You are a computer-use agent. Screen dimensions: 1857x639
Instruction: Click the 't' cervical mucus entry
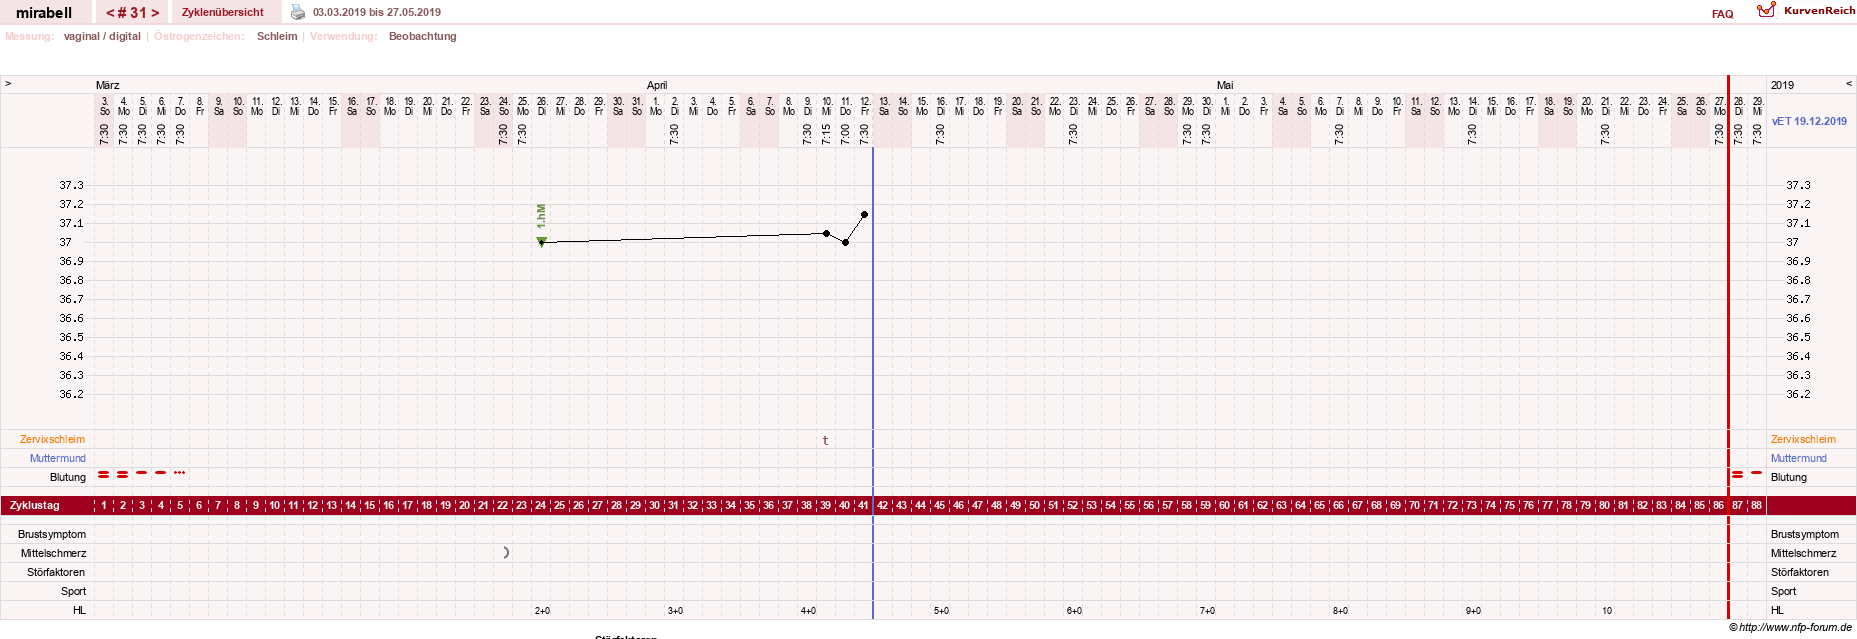click(x=825, y=440)
